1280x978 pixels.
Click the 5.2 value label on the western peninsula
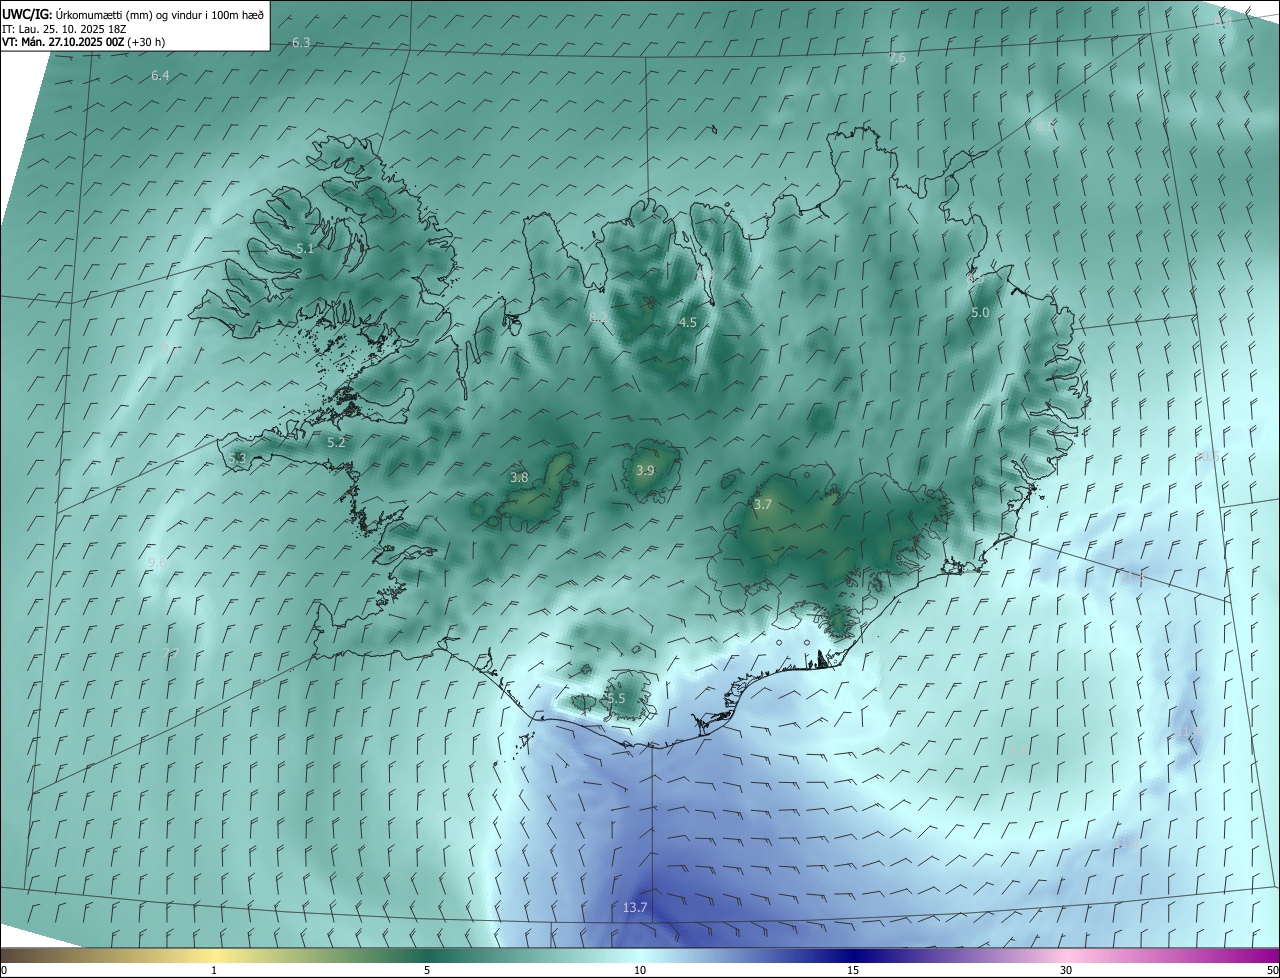click(336, 443)
